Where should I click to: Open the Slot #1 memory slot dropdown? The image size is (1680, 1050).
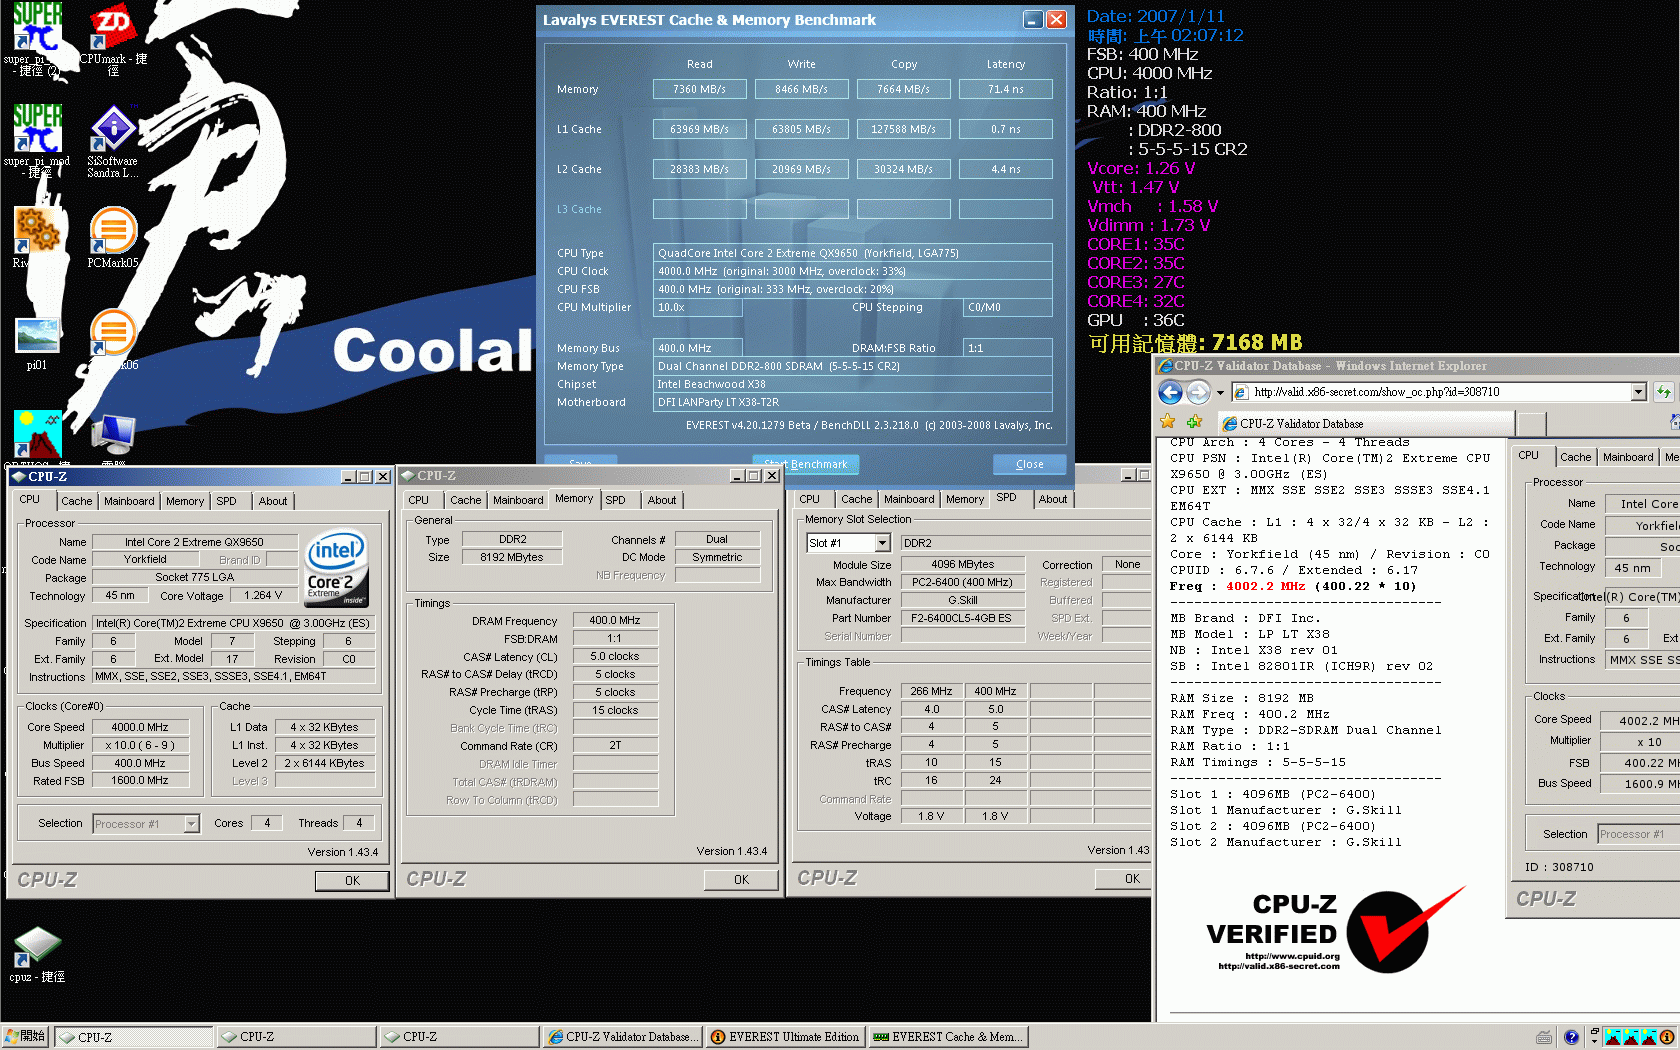point(882,543)
